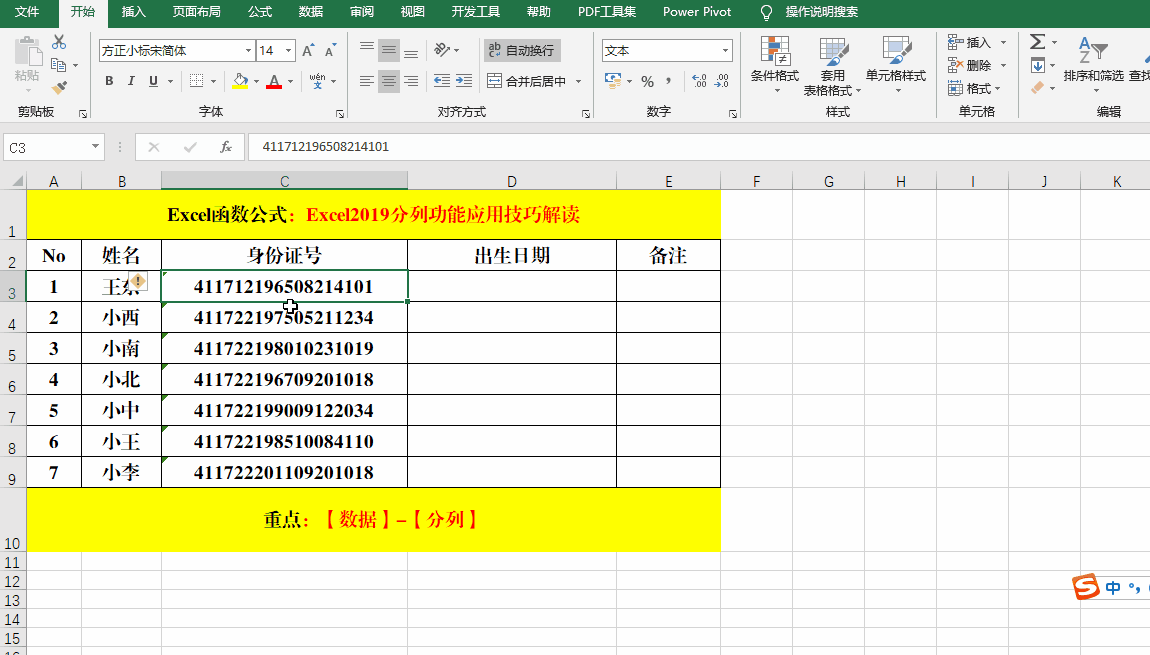Open the font size dropdown
1150x655 pixels.
point(288,51)
